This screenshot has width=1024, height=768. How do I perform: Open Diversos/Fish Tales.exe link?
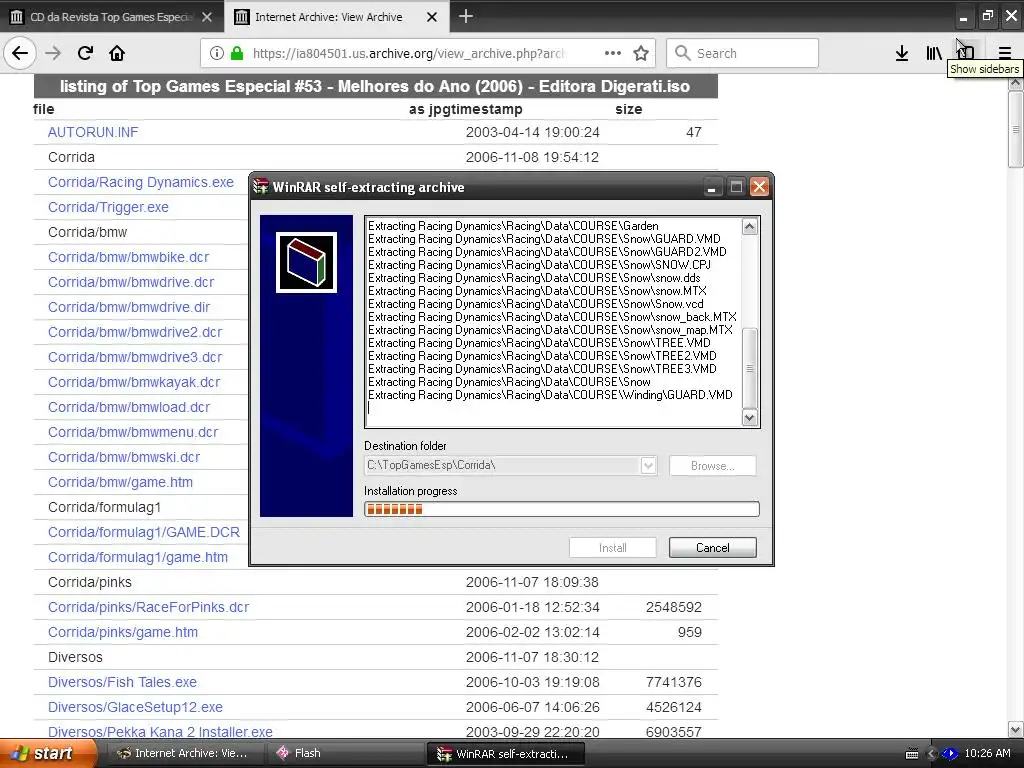tap(122, 682)
